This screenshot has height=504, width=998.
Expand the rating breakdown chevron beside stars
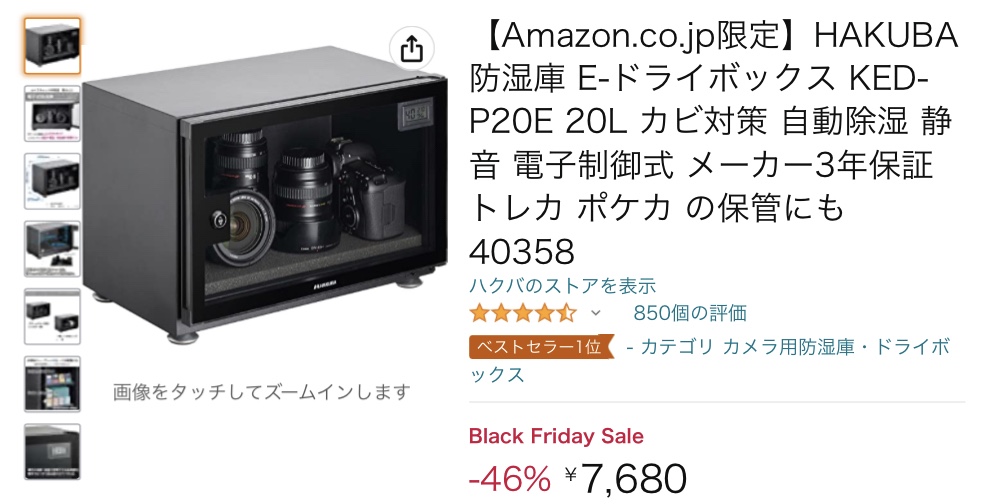pos(596,313)
